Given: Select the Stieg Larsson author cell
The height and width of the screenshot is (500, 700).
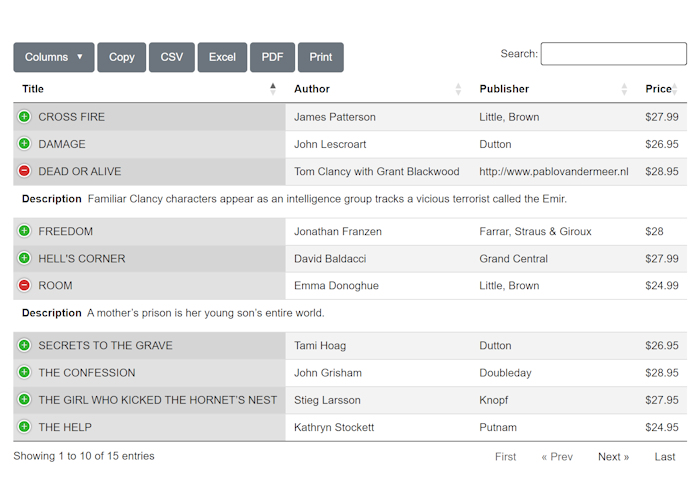Looking at the screenshot, I should point(378,400).
